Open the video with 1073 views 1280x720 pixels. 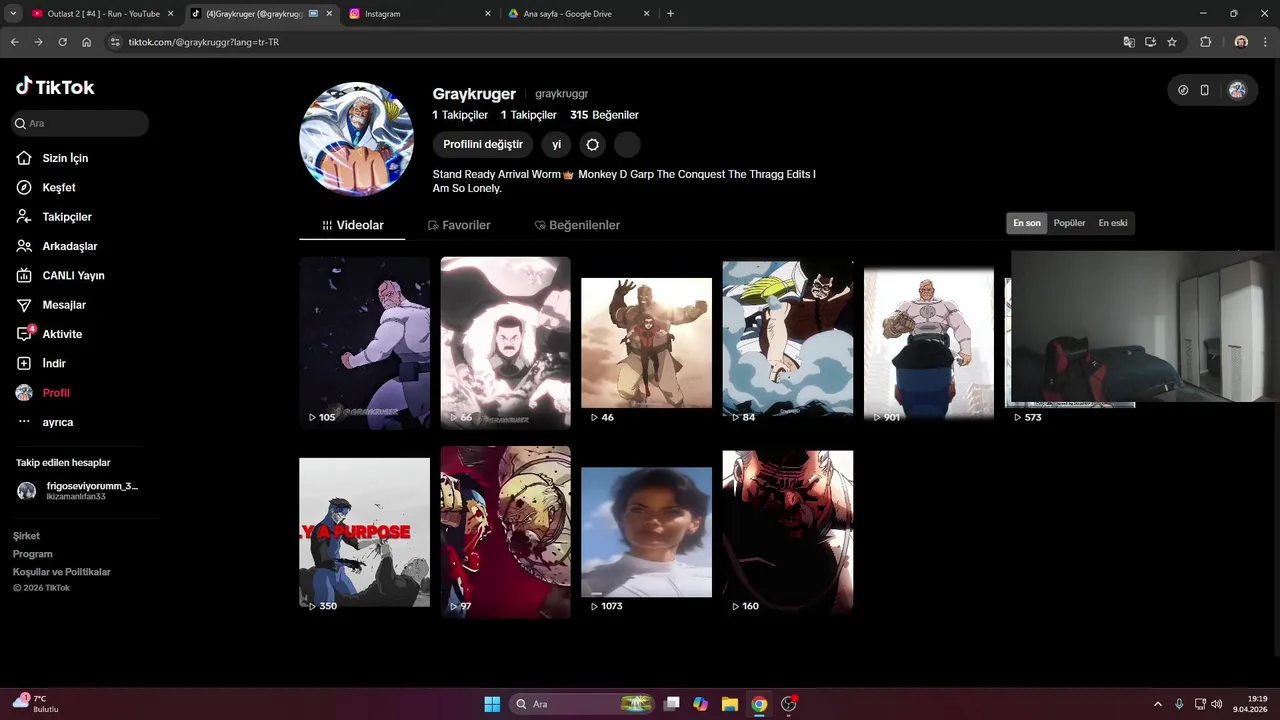(x=647, y=532)
